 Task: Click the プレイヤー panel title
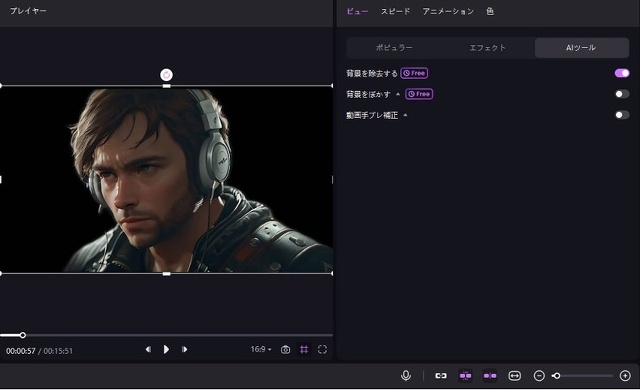(28, 11)
